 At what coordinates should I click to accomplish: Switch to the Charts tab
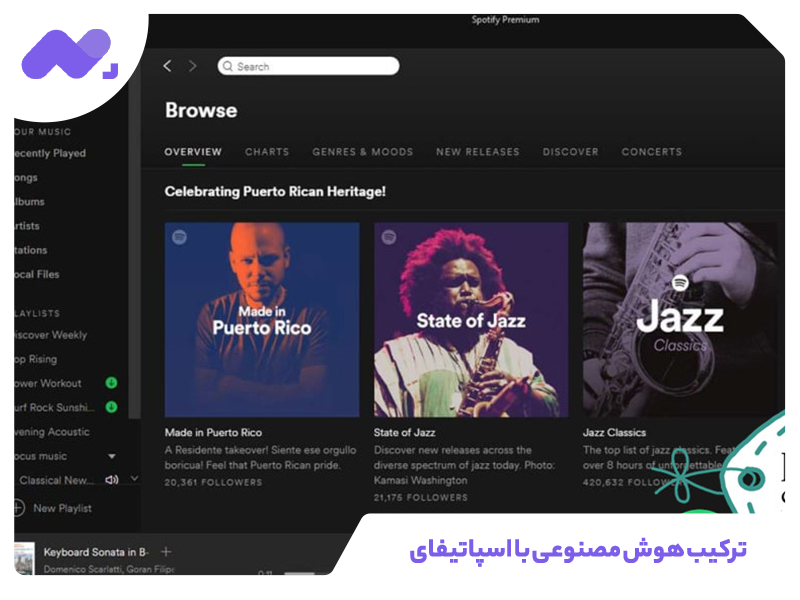267,152
